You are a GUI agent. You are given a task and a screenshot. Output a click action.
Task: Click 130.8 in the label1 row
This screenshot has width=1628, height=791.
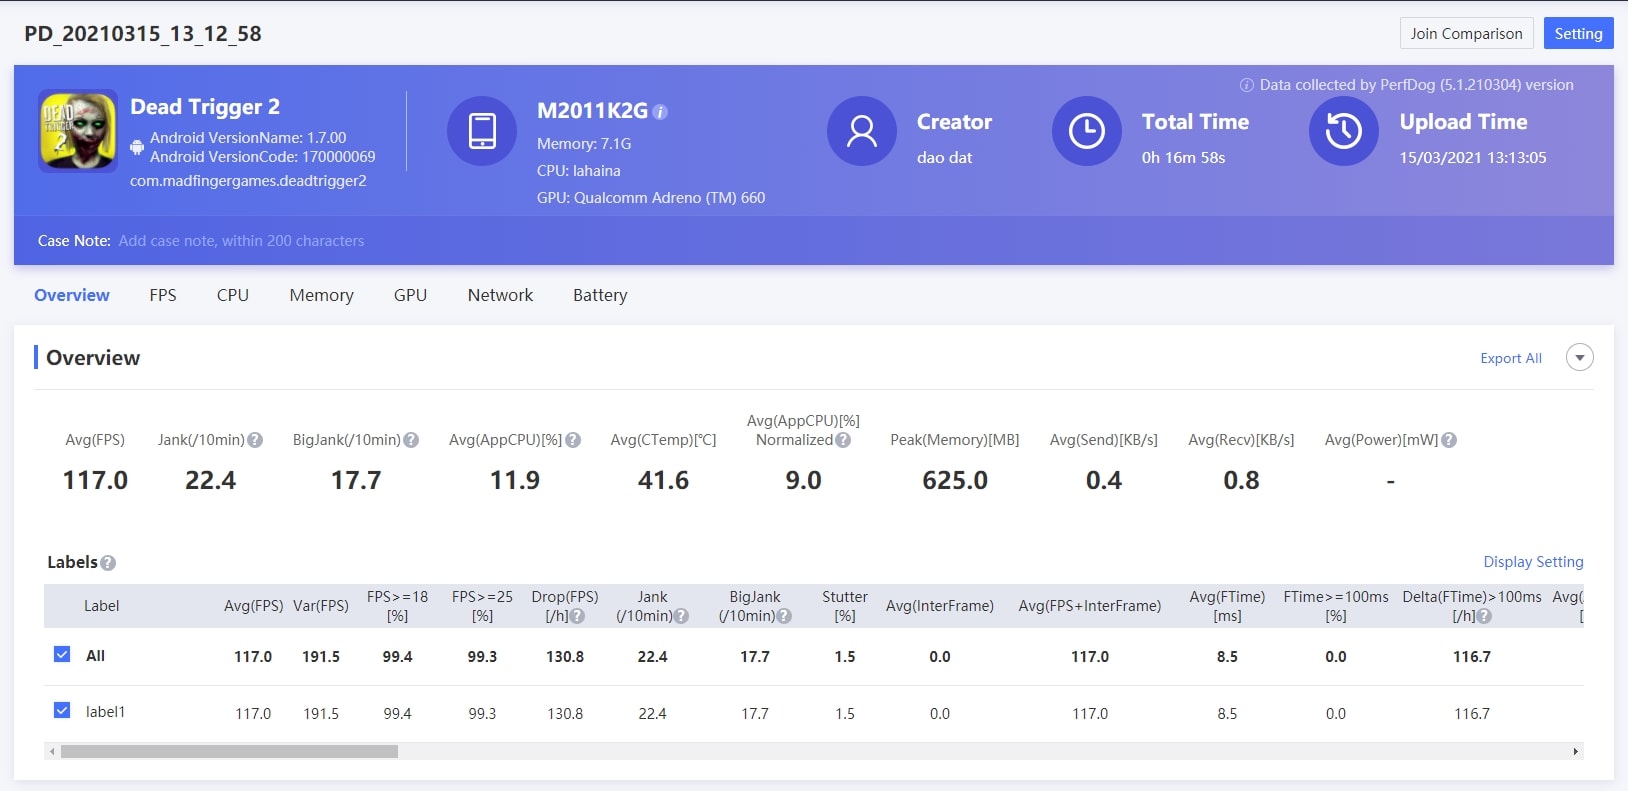click(x=565, y=714)
